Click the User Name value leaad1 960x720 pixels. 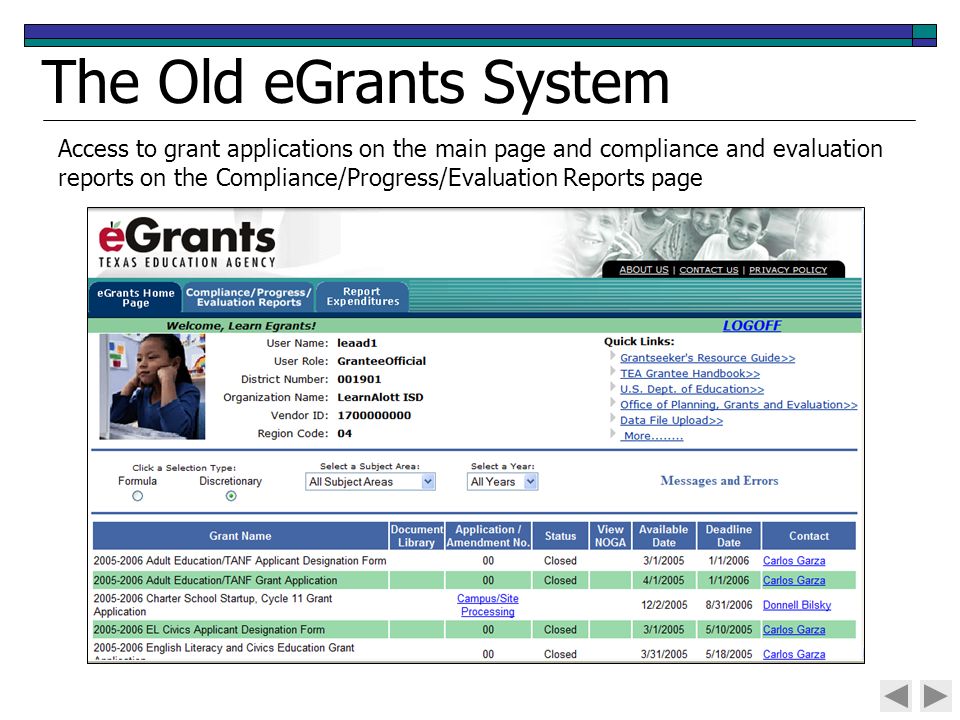(x=357, y=343)
